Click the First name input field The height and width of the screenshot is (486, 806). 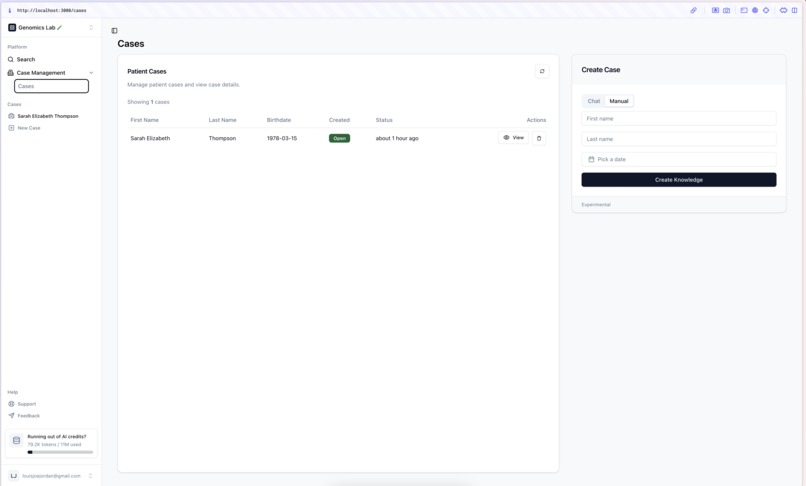pyautogui.click(x=679, y=119)
